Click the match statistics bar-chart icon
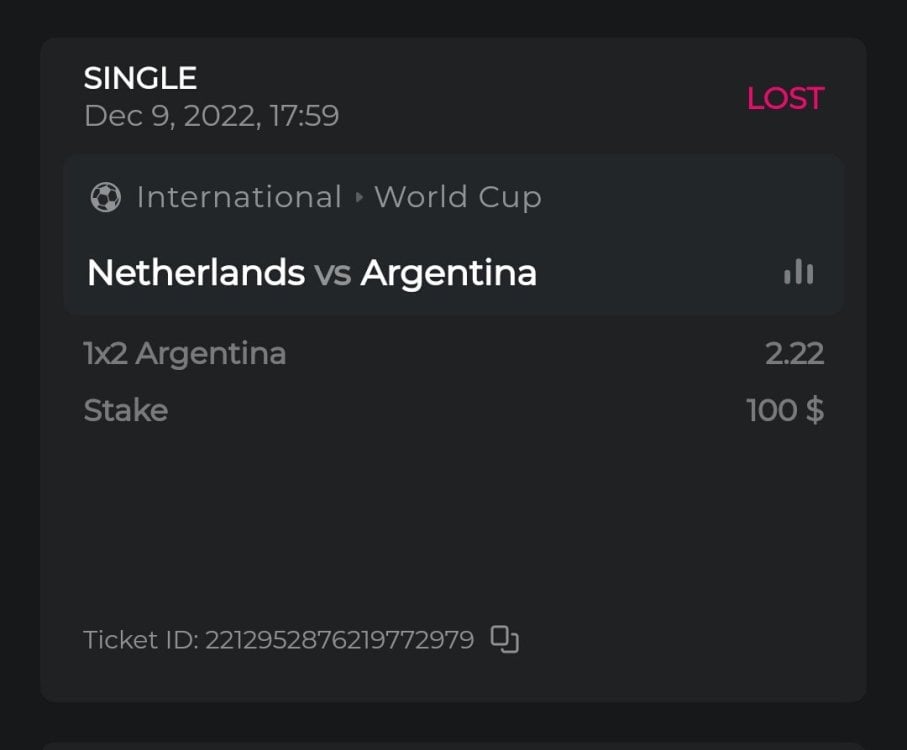This screenshot has height=750, width=907. (798, 272)
